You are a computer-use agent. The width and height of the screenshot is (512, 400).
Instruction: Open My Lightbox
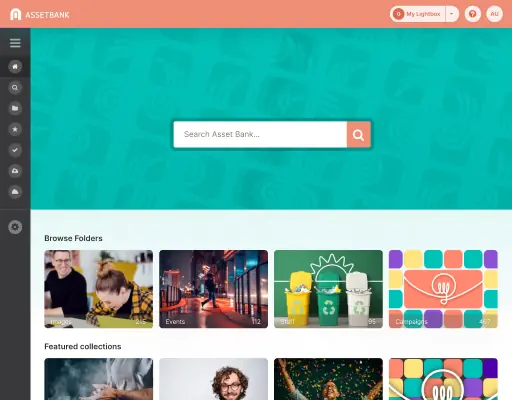(x=418, y=14)
